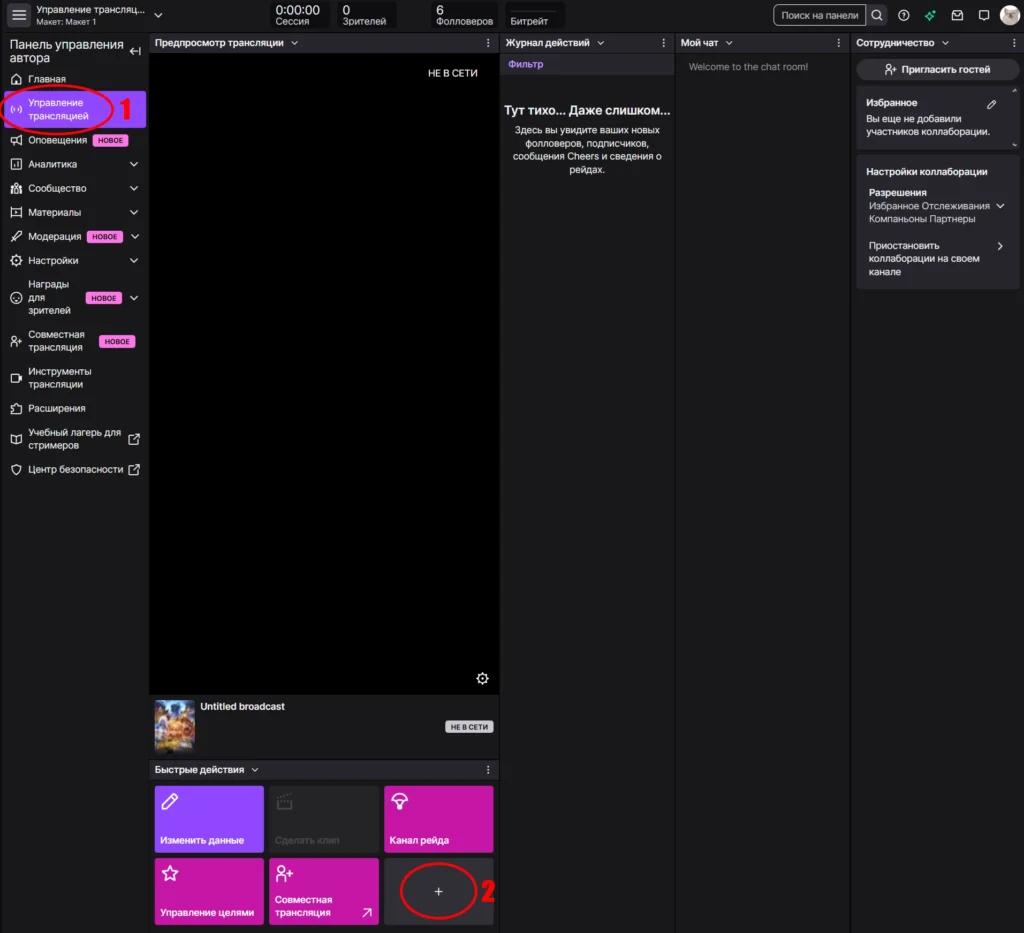
Task: Click the search magnifier icon
Action: click(x=876, y=15)
